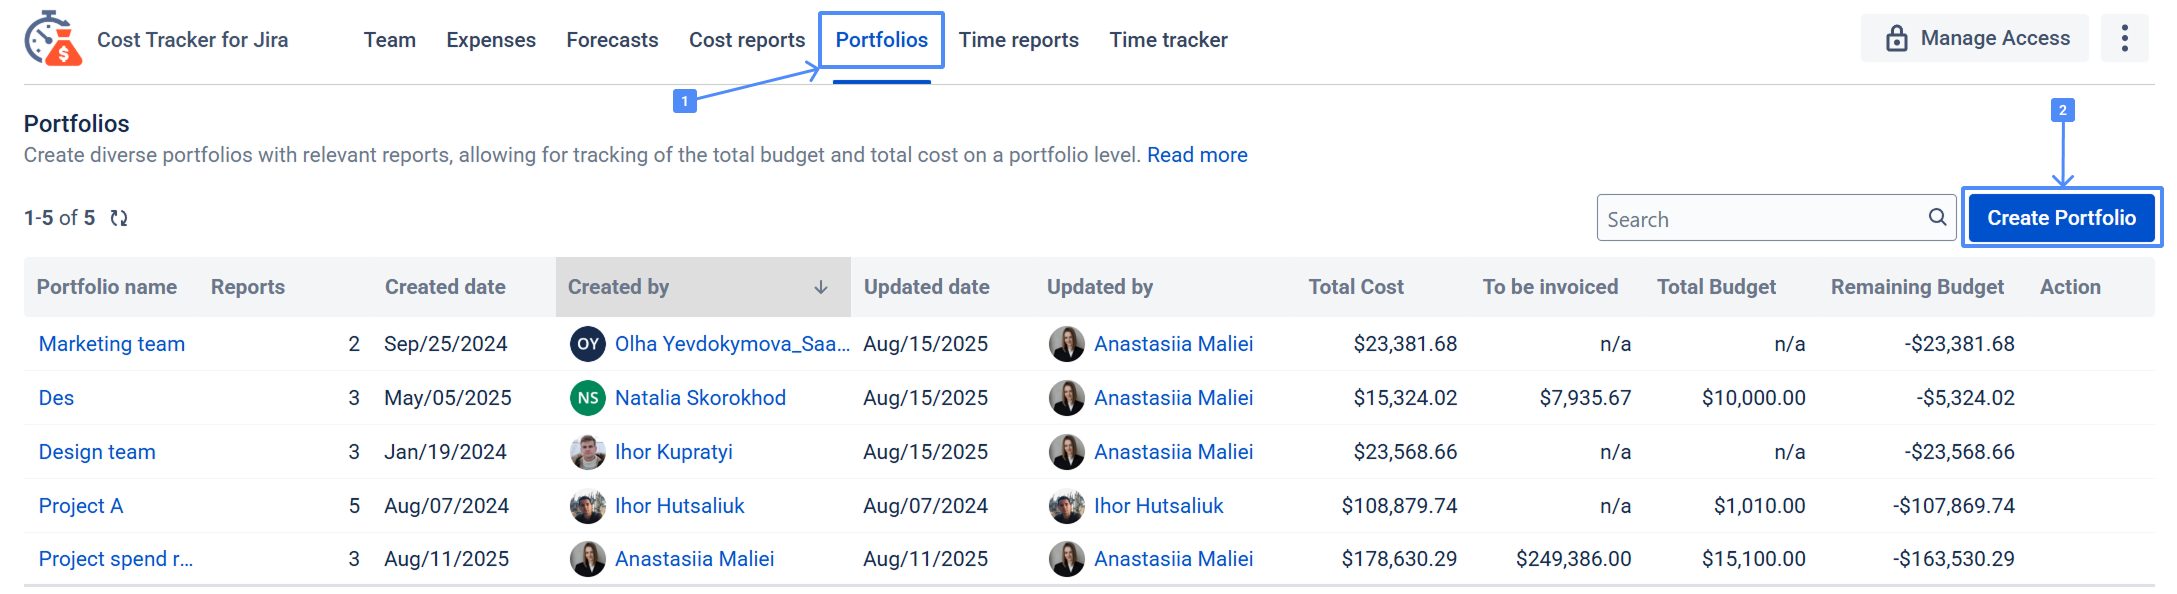Follow the Read more link
Viewport: 2177px width, 594px height.
[x=1197, y=155]
